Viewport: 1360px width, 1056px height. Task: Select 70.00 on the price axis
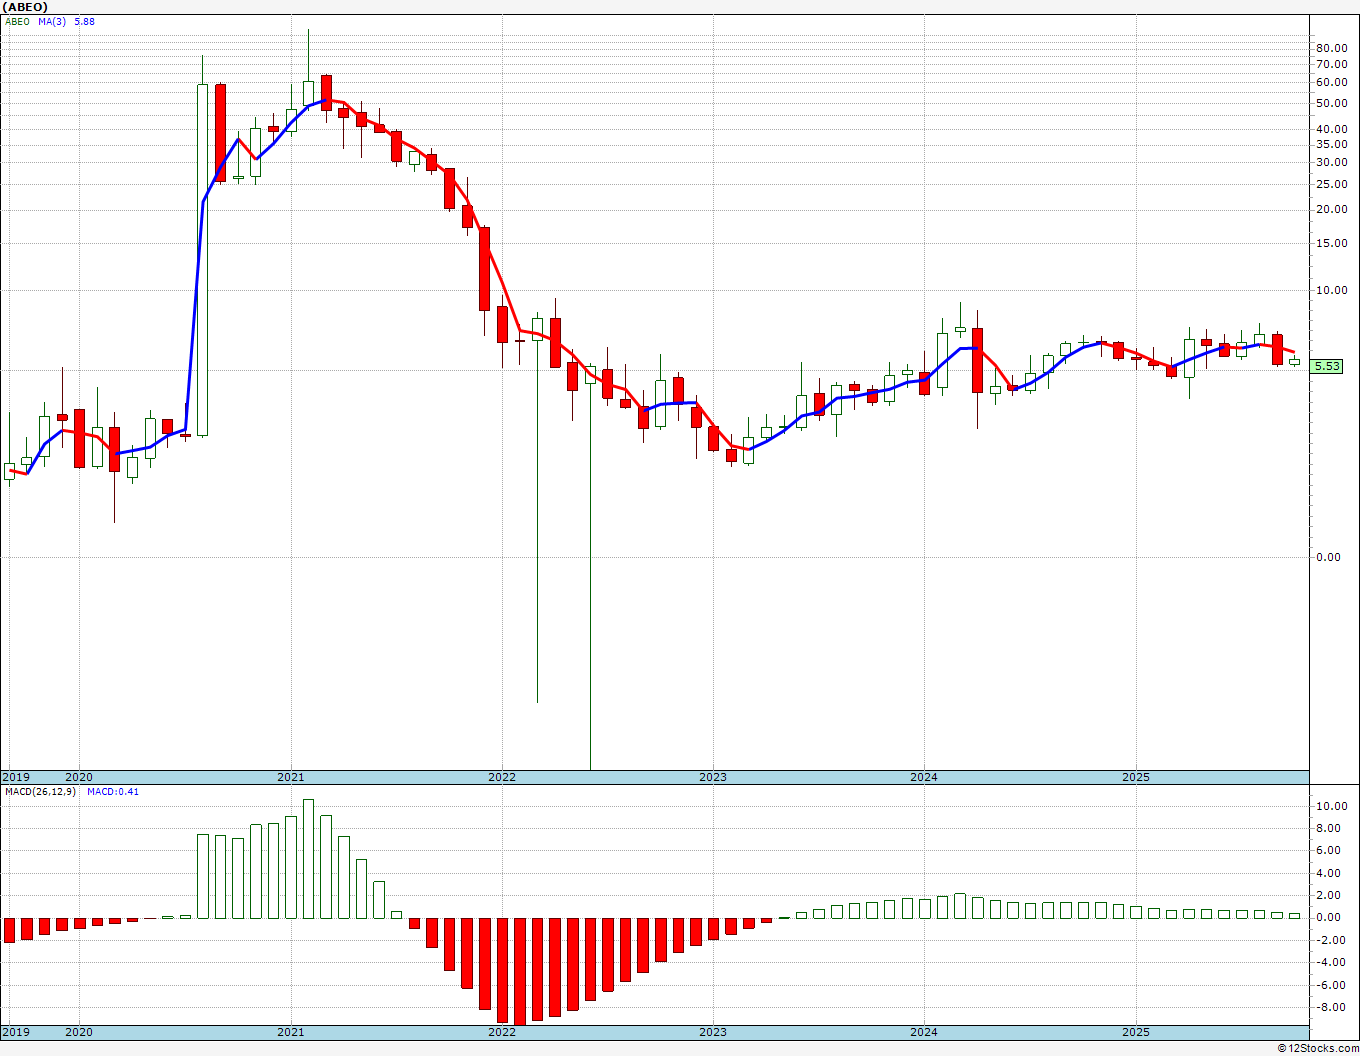tap(1330, 64)
